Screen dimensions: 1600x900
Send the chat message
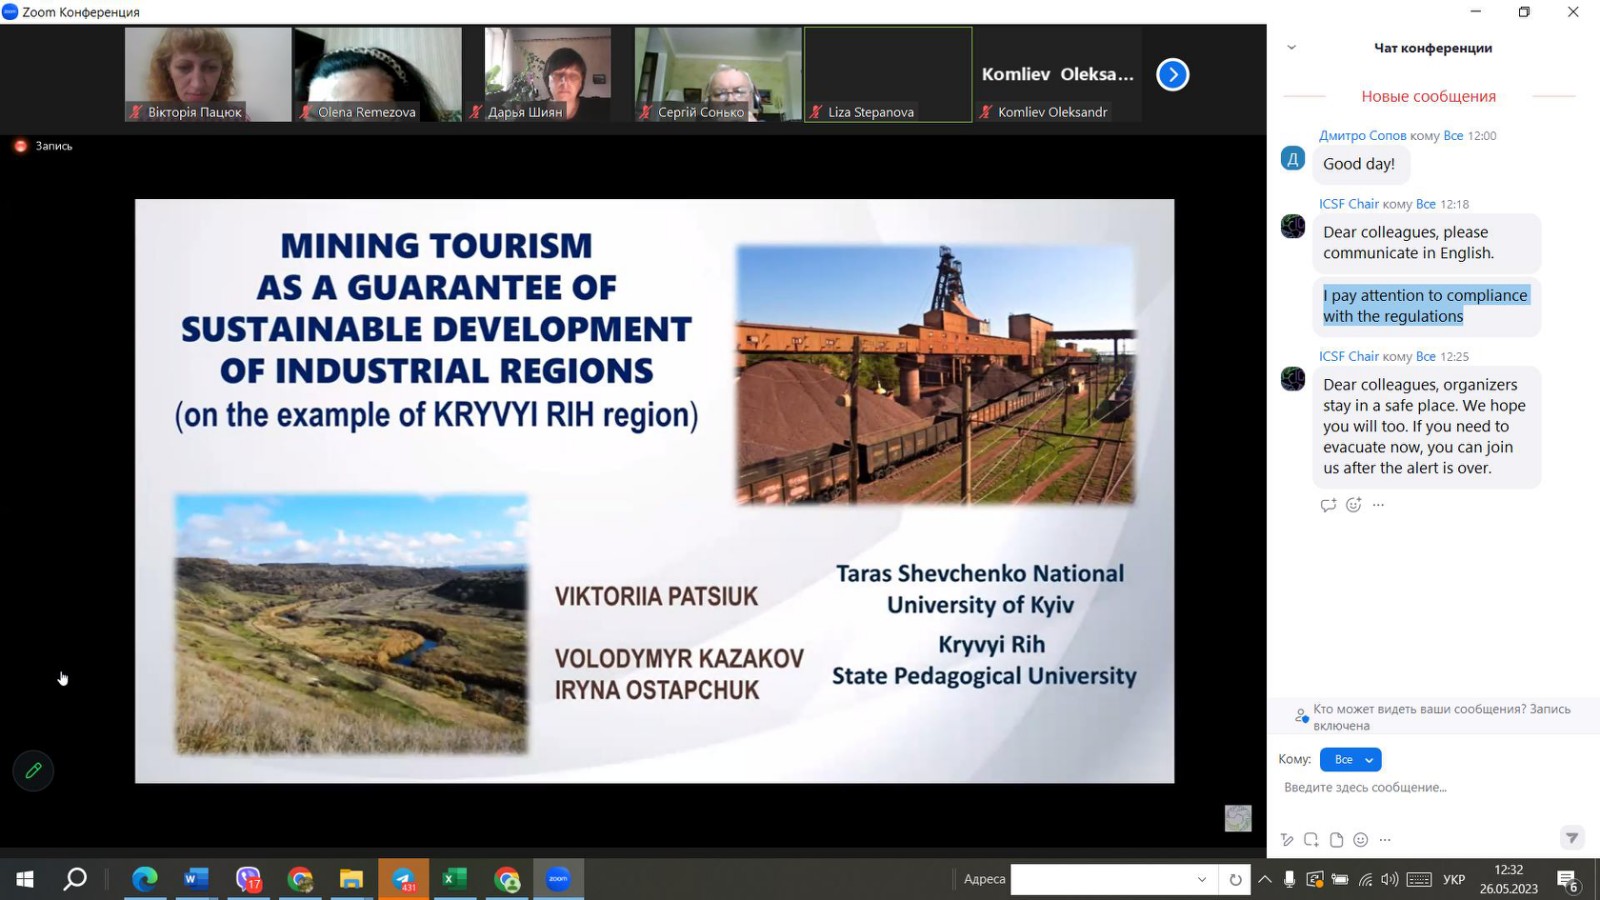(x=1572, y=838)
